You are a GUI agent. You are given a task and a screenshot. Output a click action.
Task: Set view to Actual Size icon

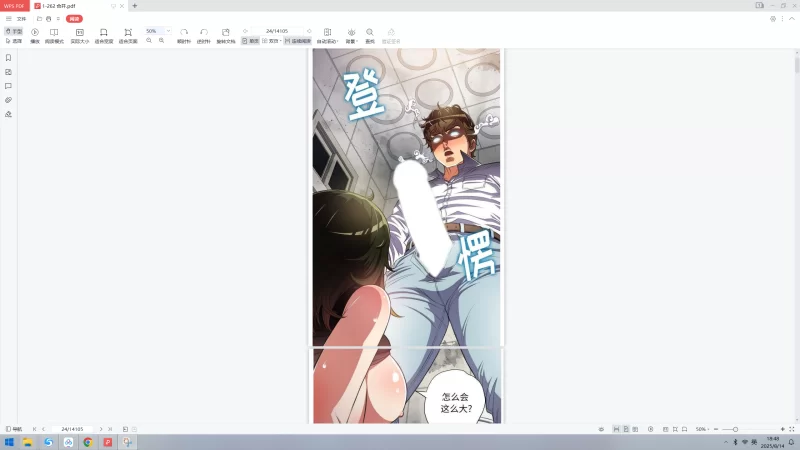80,32
